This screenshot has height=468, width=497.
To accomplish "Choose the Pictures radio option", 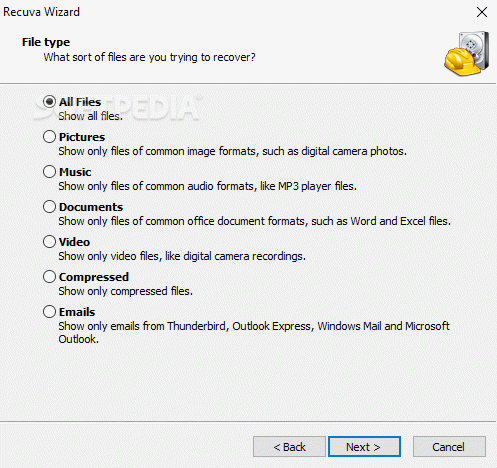I will tap(49, 137).
